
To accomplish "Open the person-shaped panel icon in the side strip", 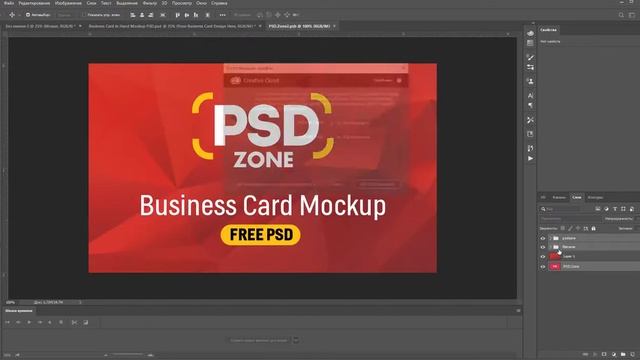I will click(530, 81).
